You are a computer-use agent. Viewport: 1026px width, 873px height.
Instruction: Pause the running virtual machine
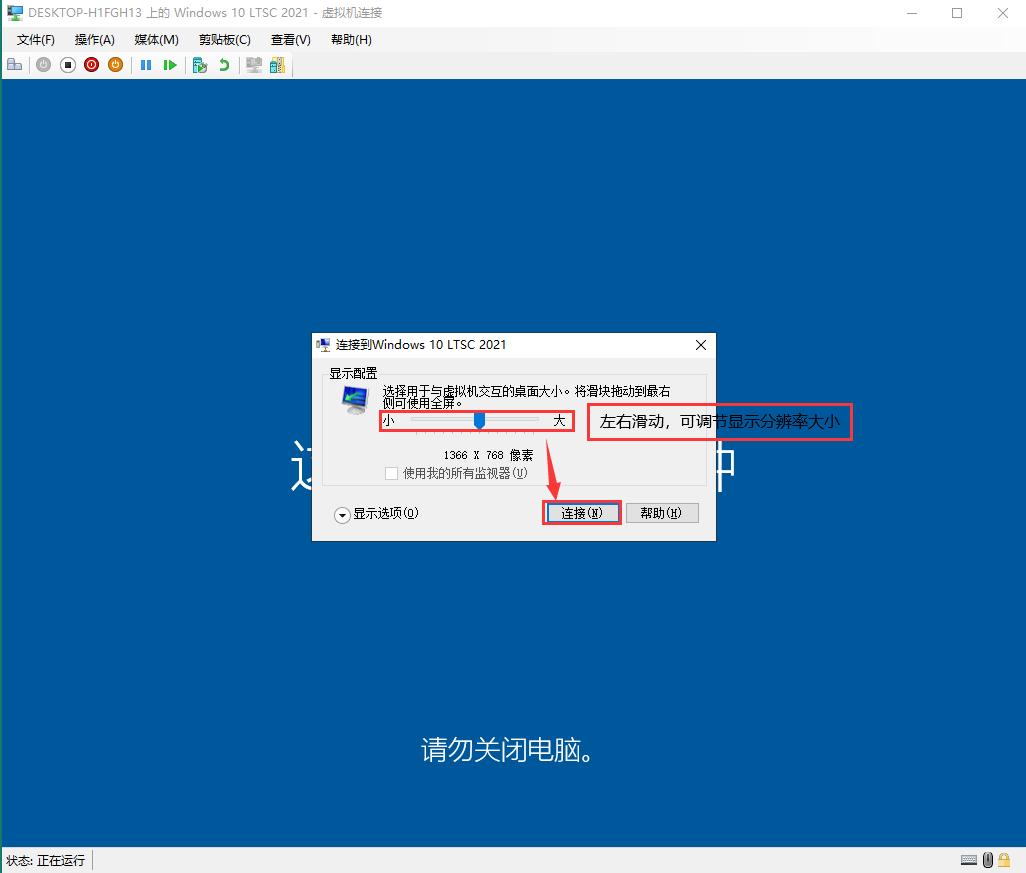147,64
